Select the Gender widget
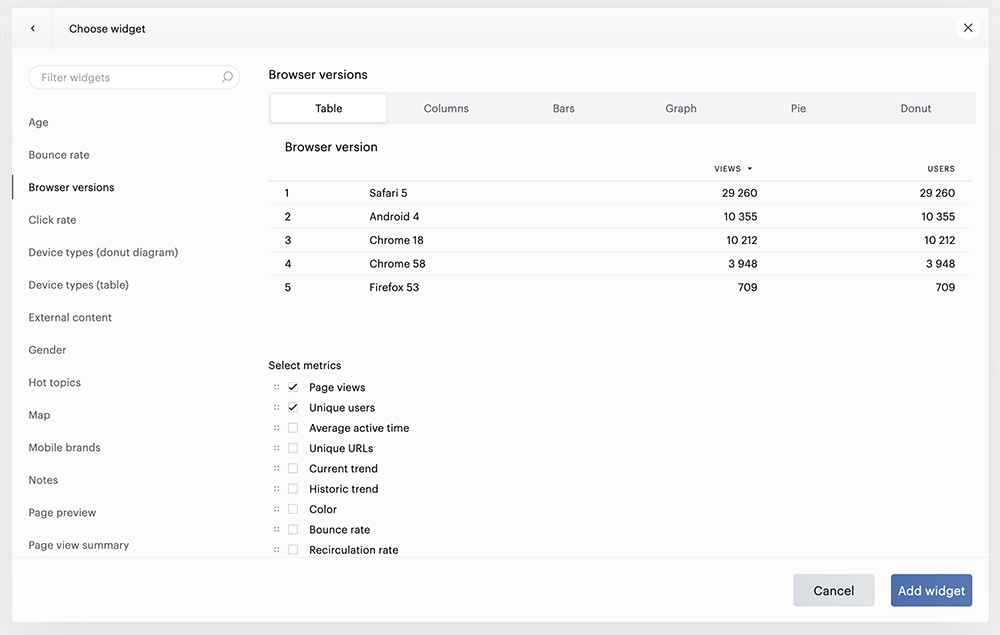 pyautogui.click(x=47, y=350)
